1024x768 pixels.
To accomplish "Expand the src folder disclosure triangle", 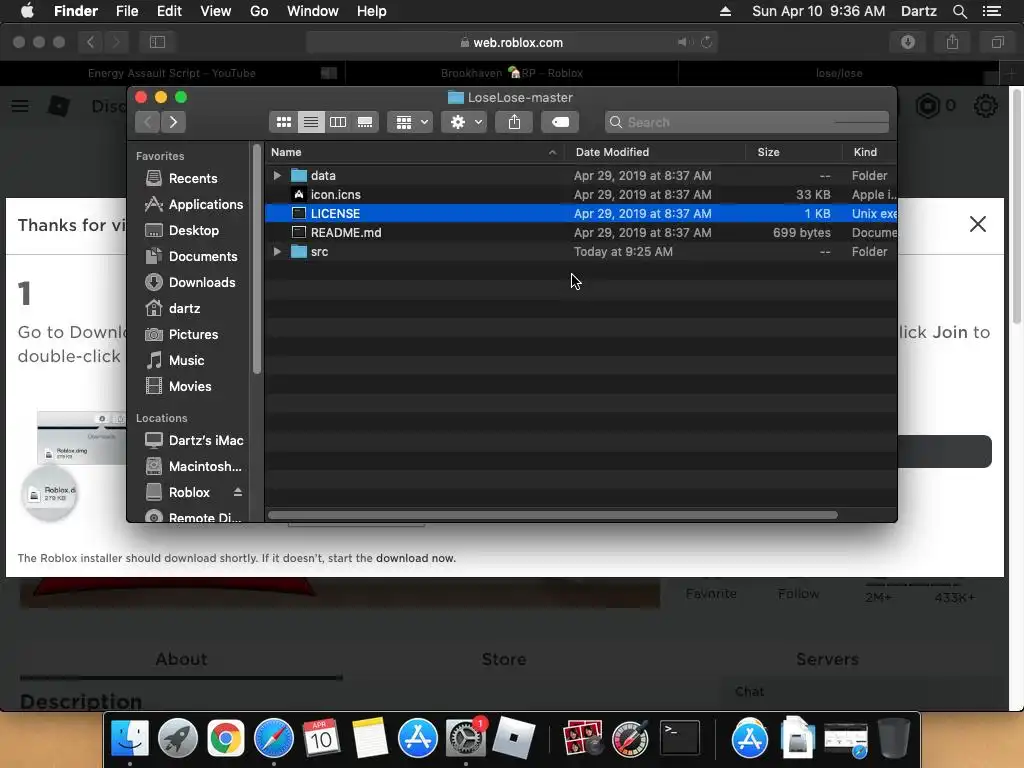I will pos(277,251).
